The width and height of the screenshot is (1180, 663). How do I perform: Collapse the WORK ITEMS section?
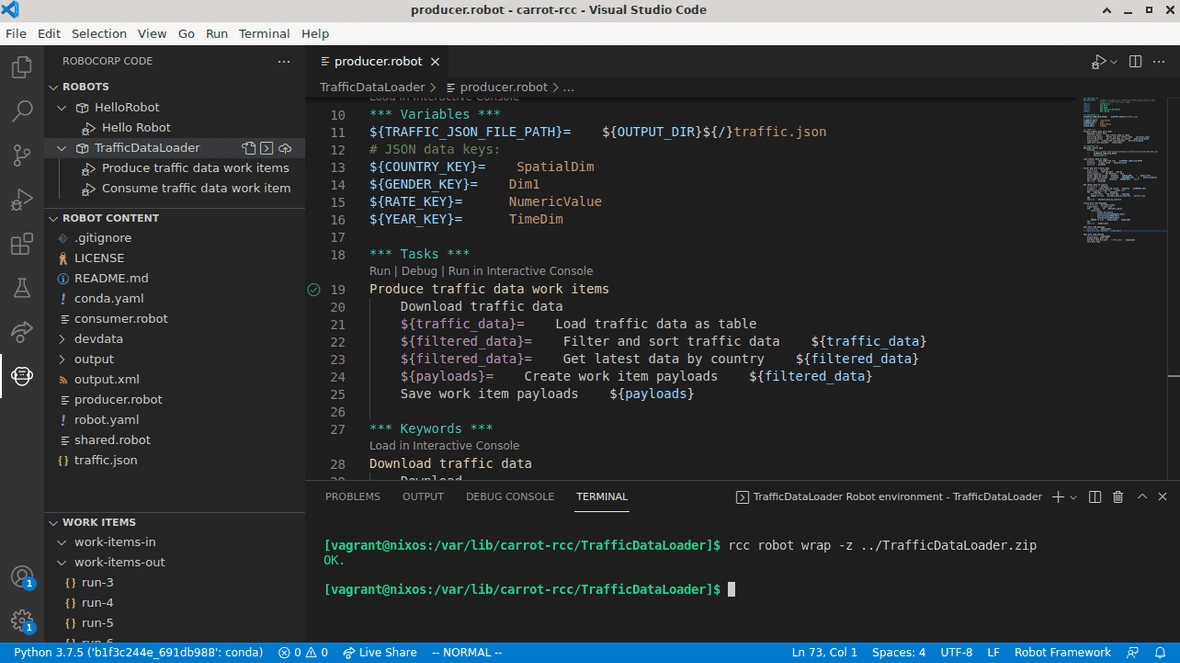(x=53, y=521)
